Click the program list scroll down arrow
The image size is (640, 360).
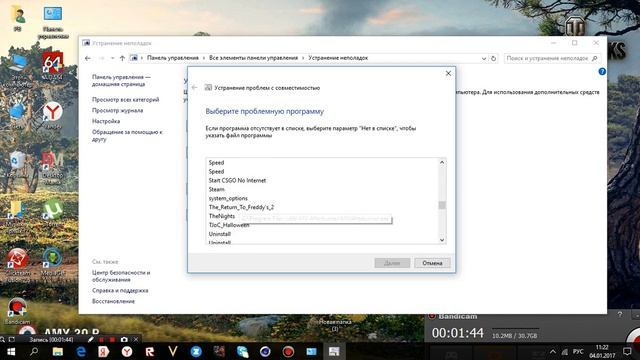pos(442,240)
